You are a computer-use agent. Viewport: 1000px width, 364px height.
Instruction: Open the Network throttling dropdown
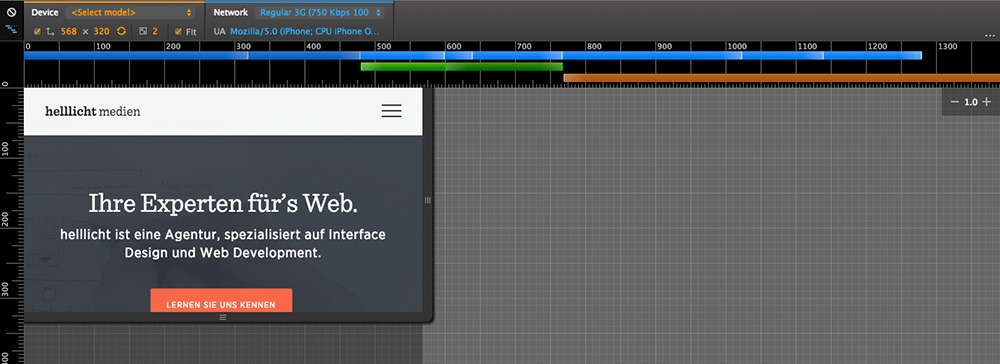319,12
